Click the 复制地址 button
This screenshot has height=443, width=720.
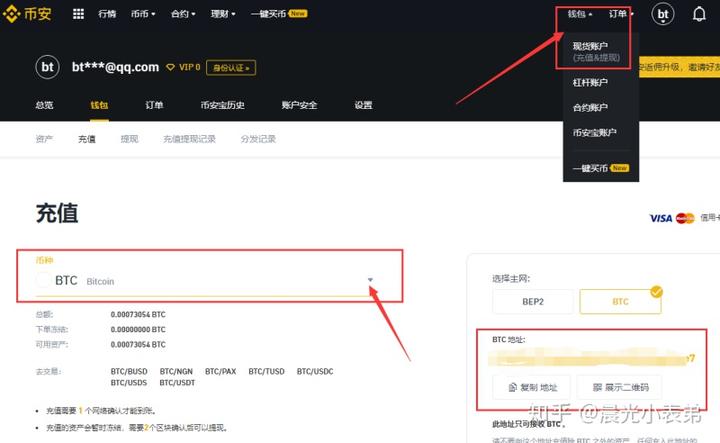click(532, 387)
